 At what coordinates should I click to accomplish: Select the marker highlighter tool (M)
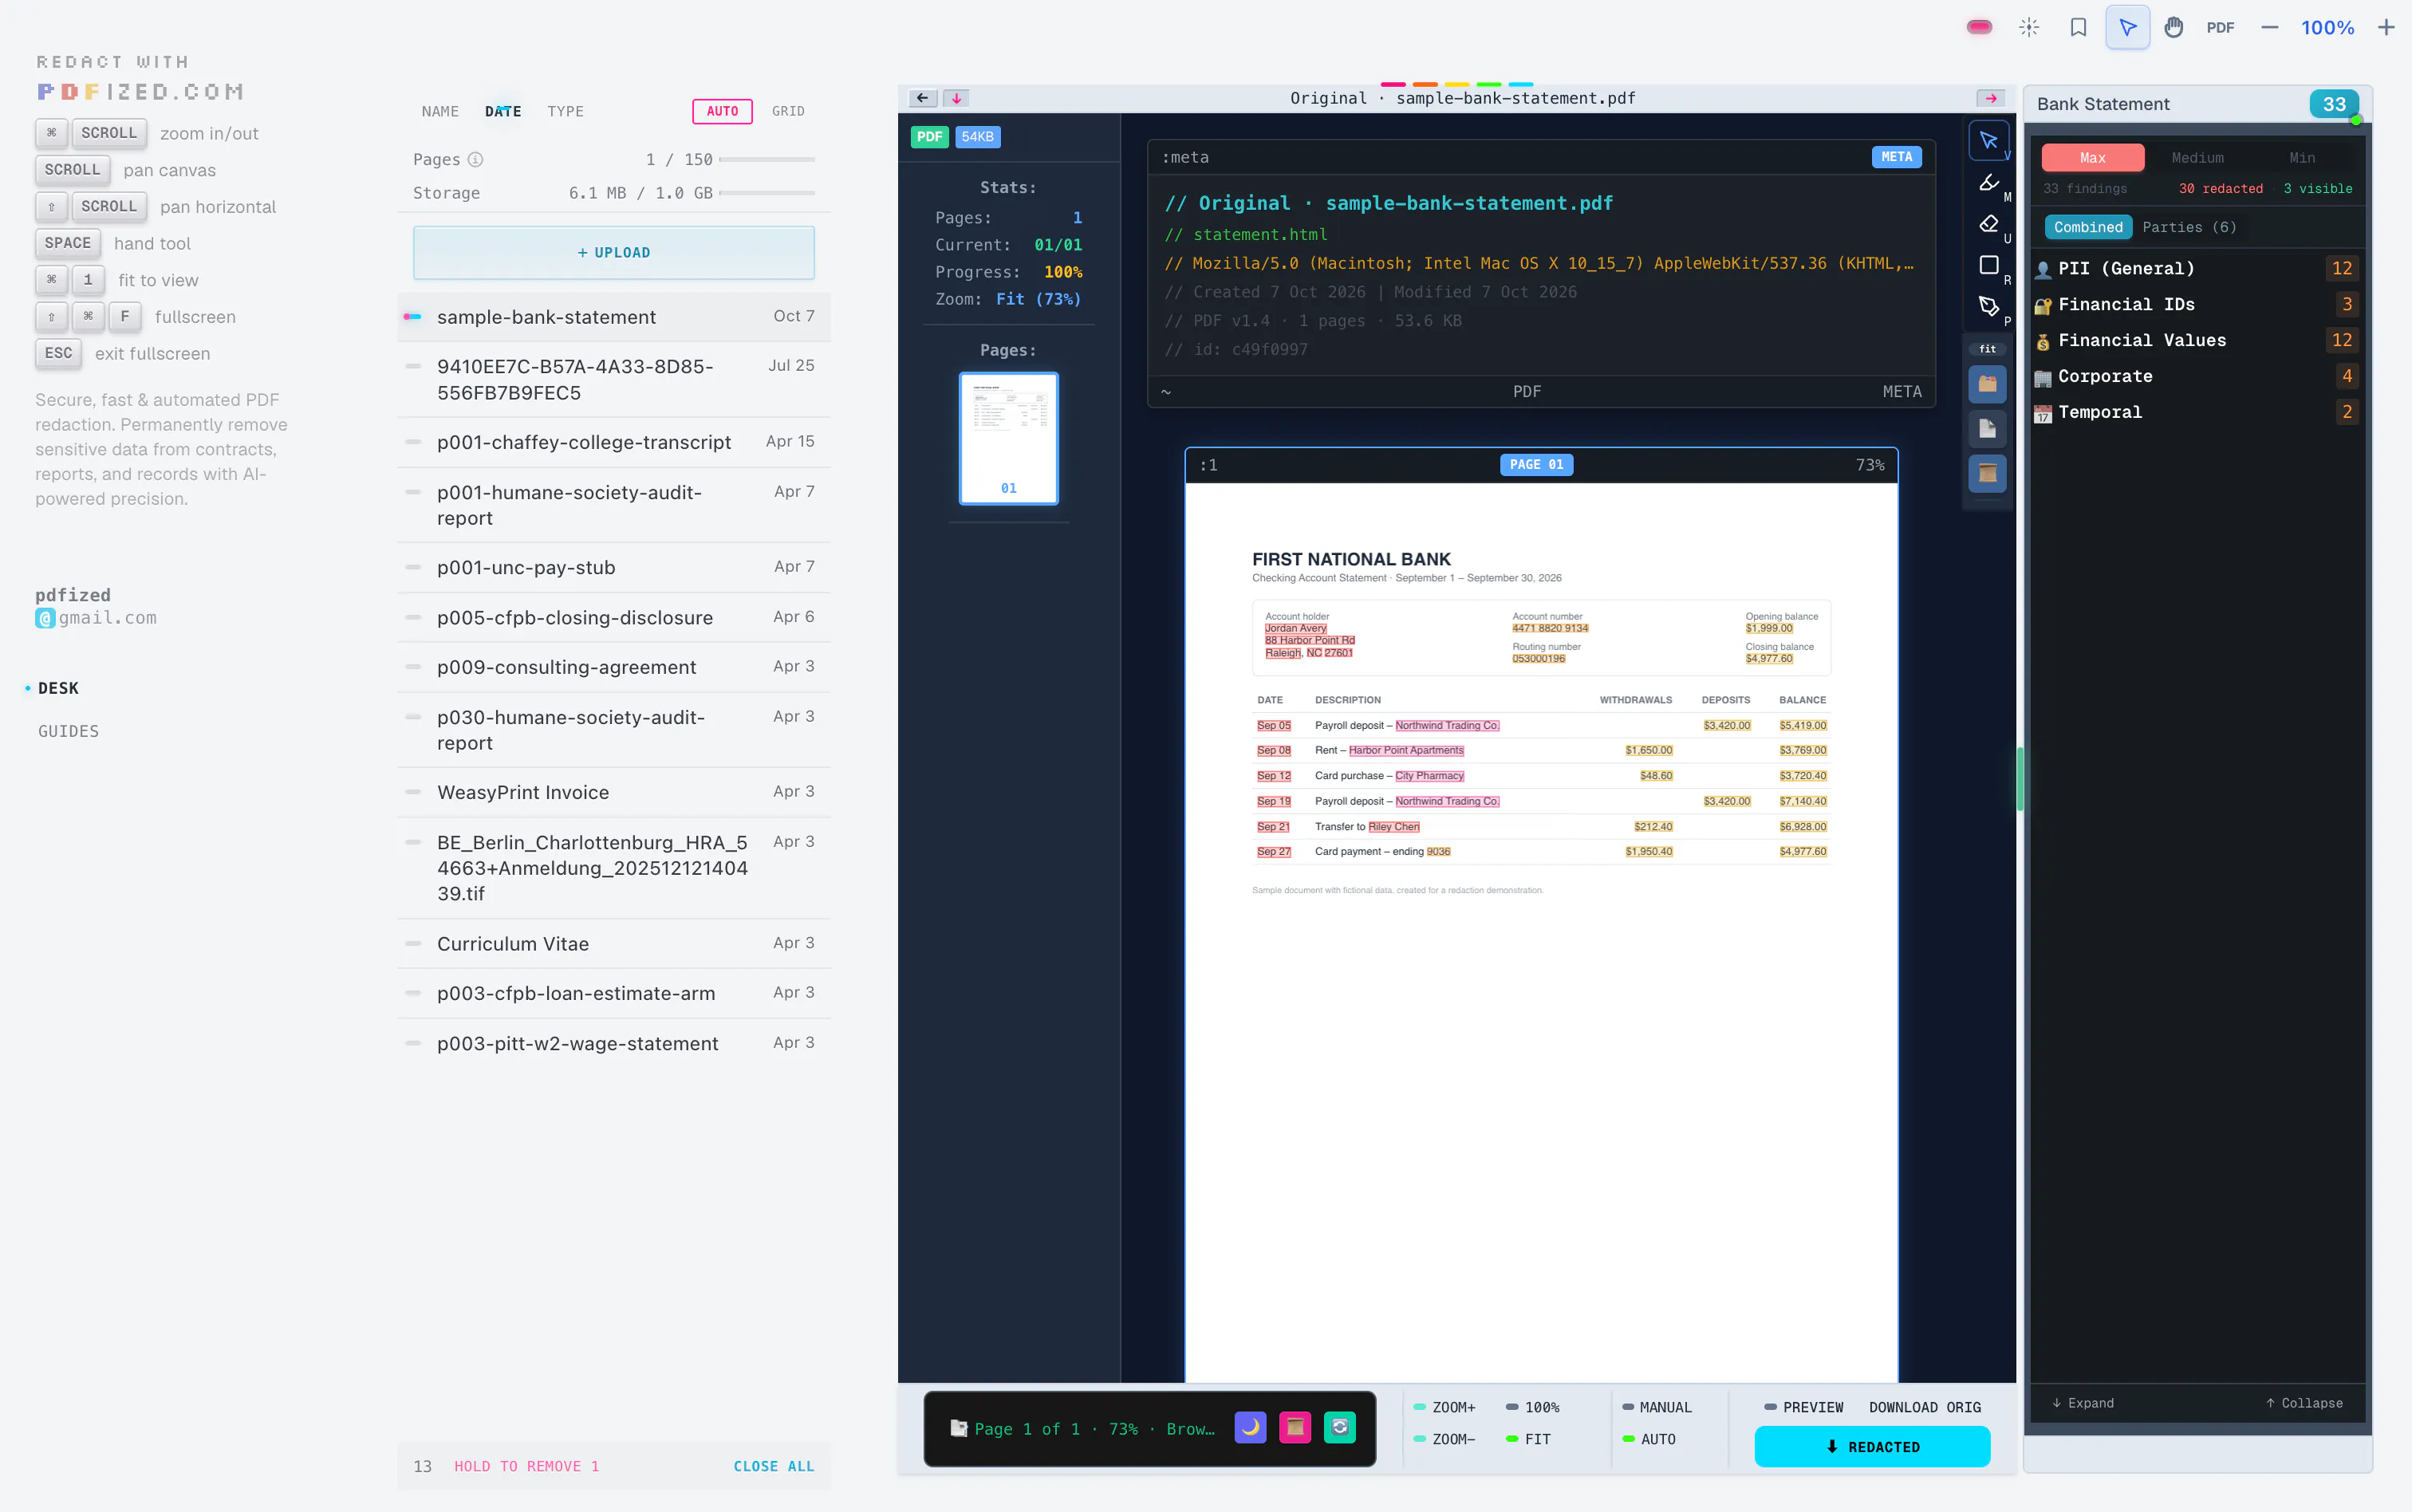[x=1988, y=182]
